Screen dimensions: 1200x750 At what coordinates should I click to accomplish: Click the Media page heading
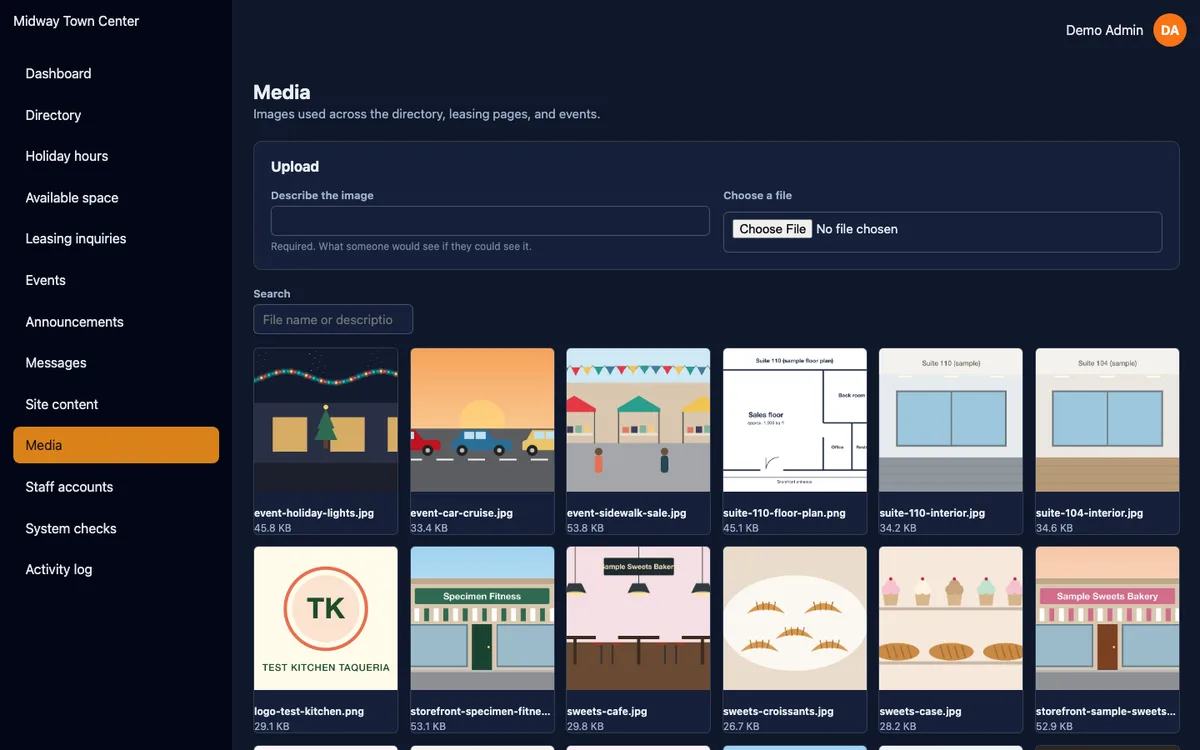pos(282,92)
